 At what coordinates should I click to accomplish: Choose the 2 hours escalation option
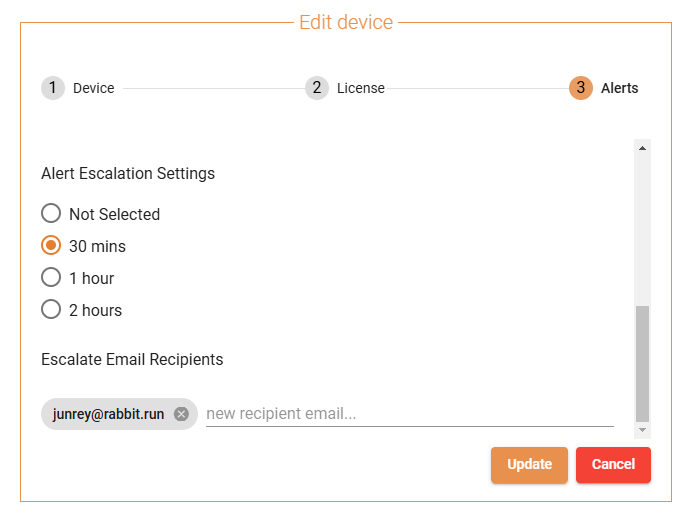point(51,310)
